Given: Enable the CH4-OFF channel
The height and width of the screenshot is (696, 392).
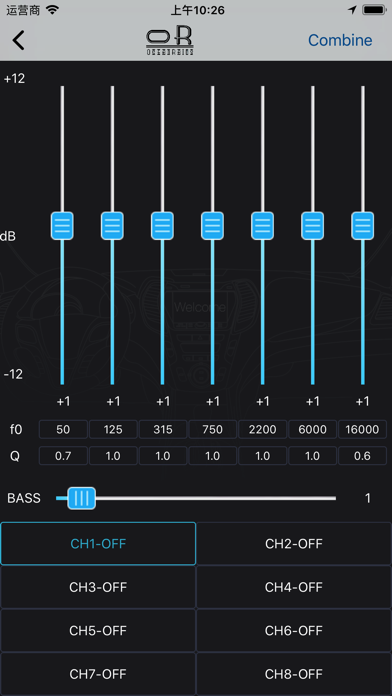Looking at the screenshot, I should (294, 587).
